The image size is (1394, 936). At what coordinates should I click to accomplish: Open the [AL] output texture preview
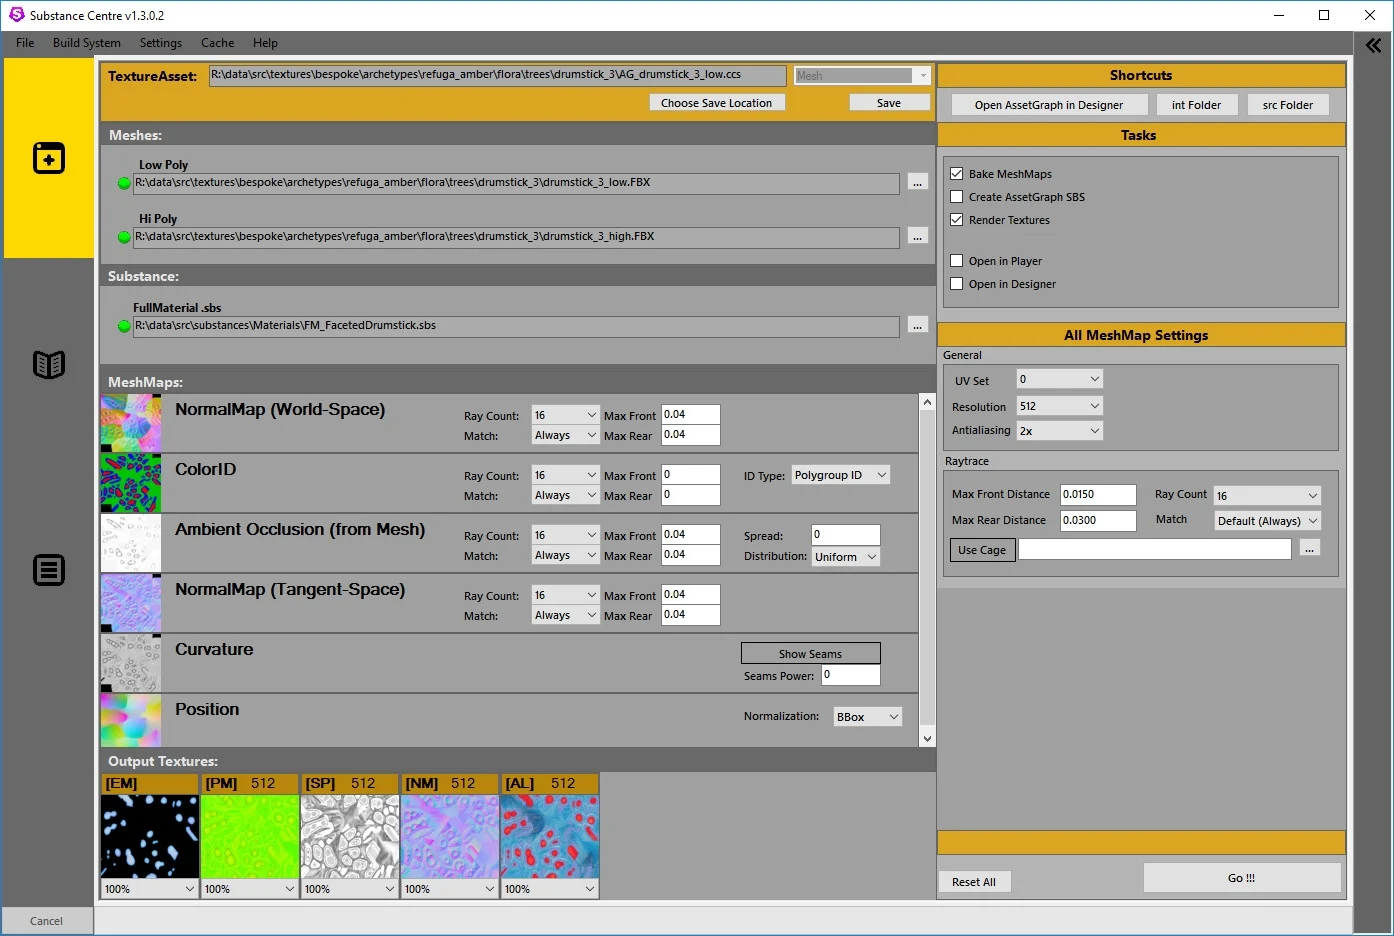coord(550,837)
